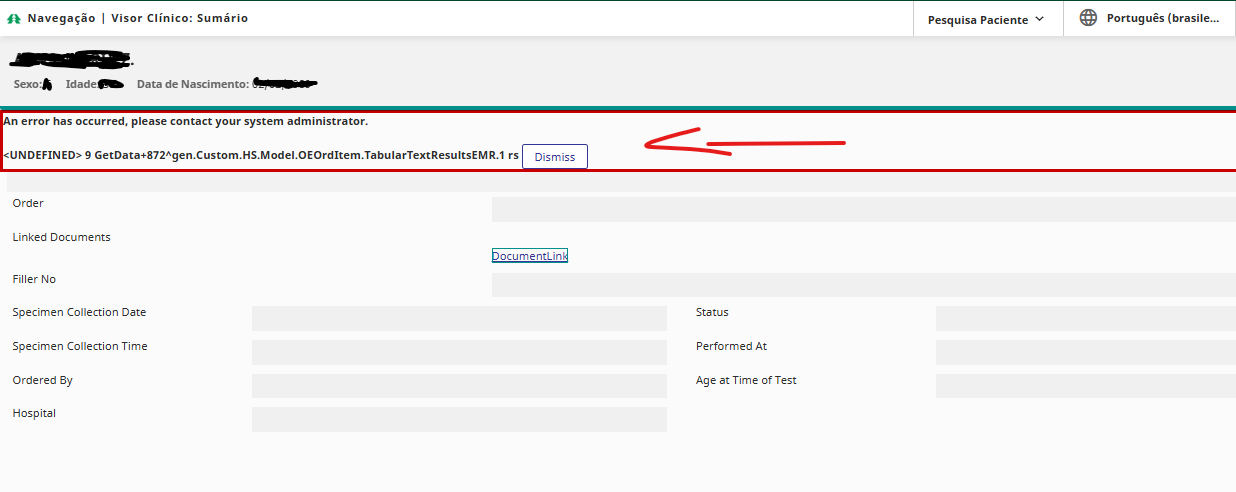Click the Filler No field
Viewport: 1236px width, 492px height.
(x=863, y=285)
